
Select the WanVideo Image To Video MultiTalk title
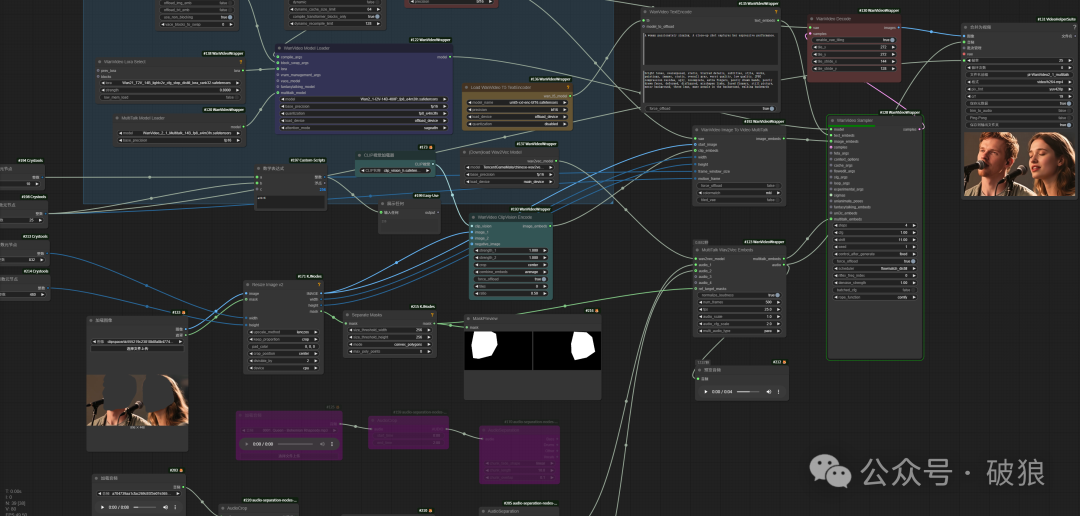click(x=735, y=130)
